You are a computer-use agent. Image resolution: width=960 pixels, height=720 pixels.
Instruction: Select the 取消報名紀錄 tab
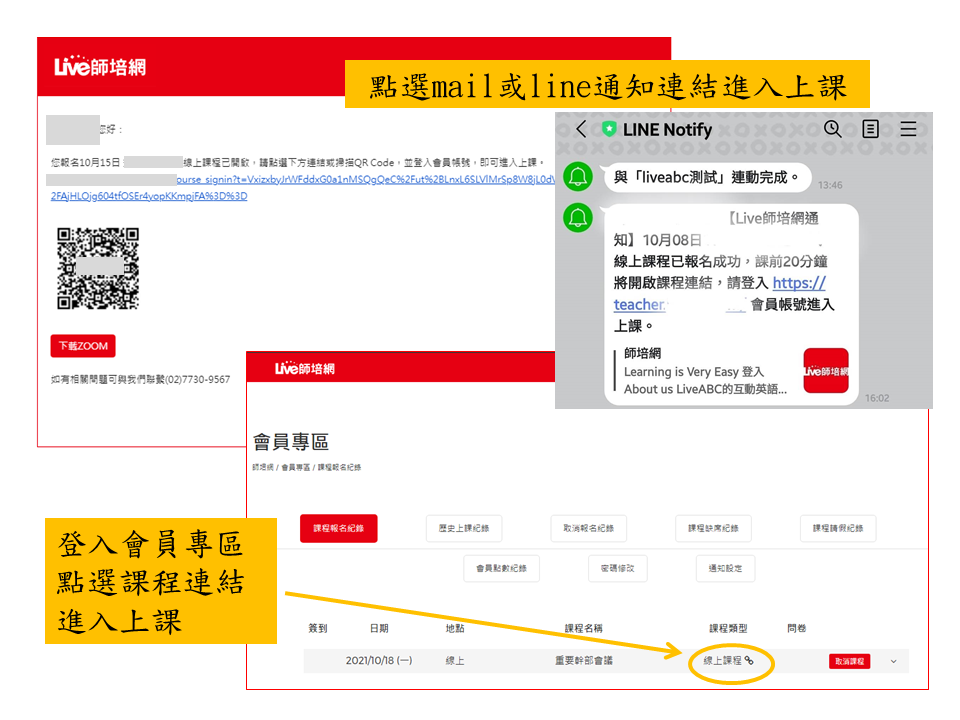[589, 528]
